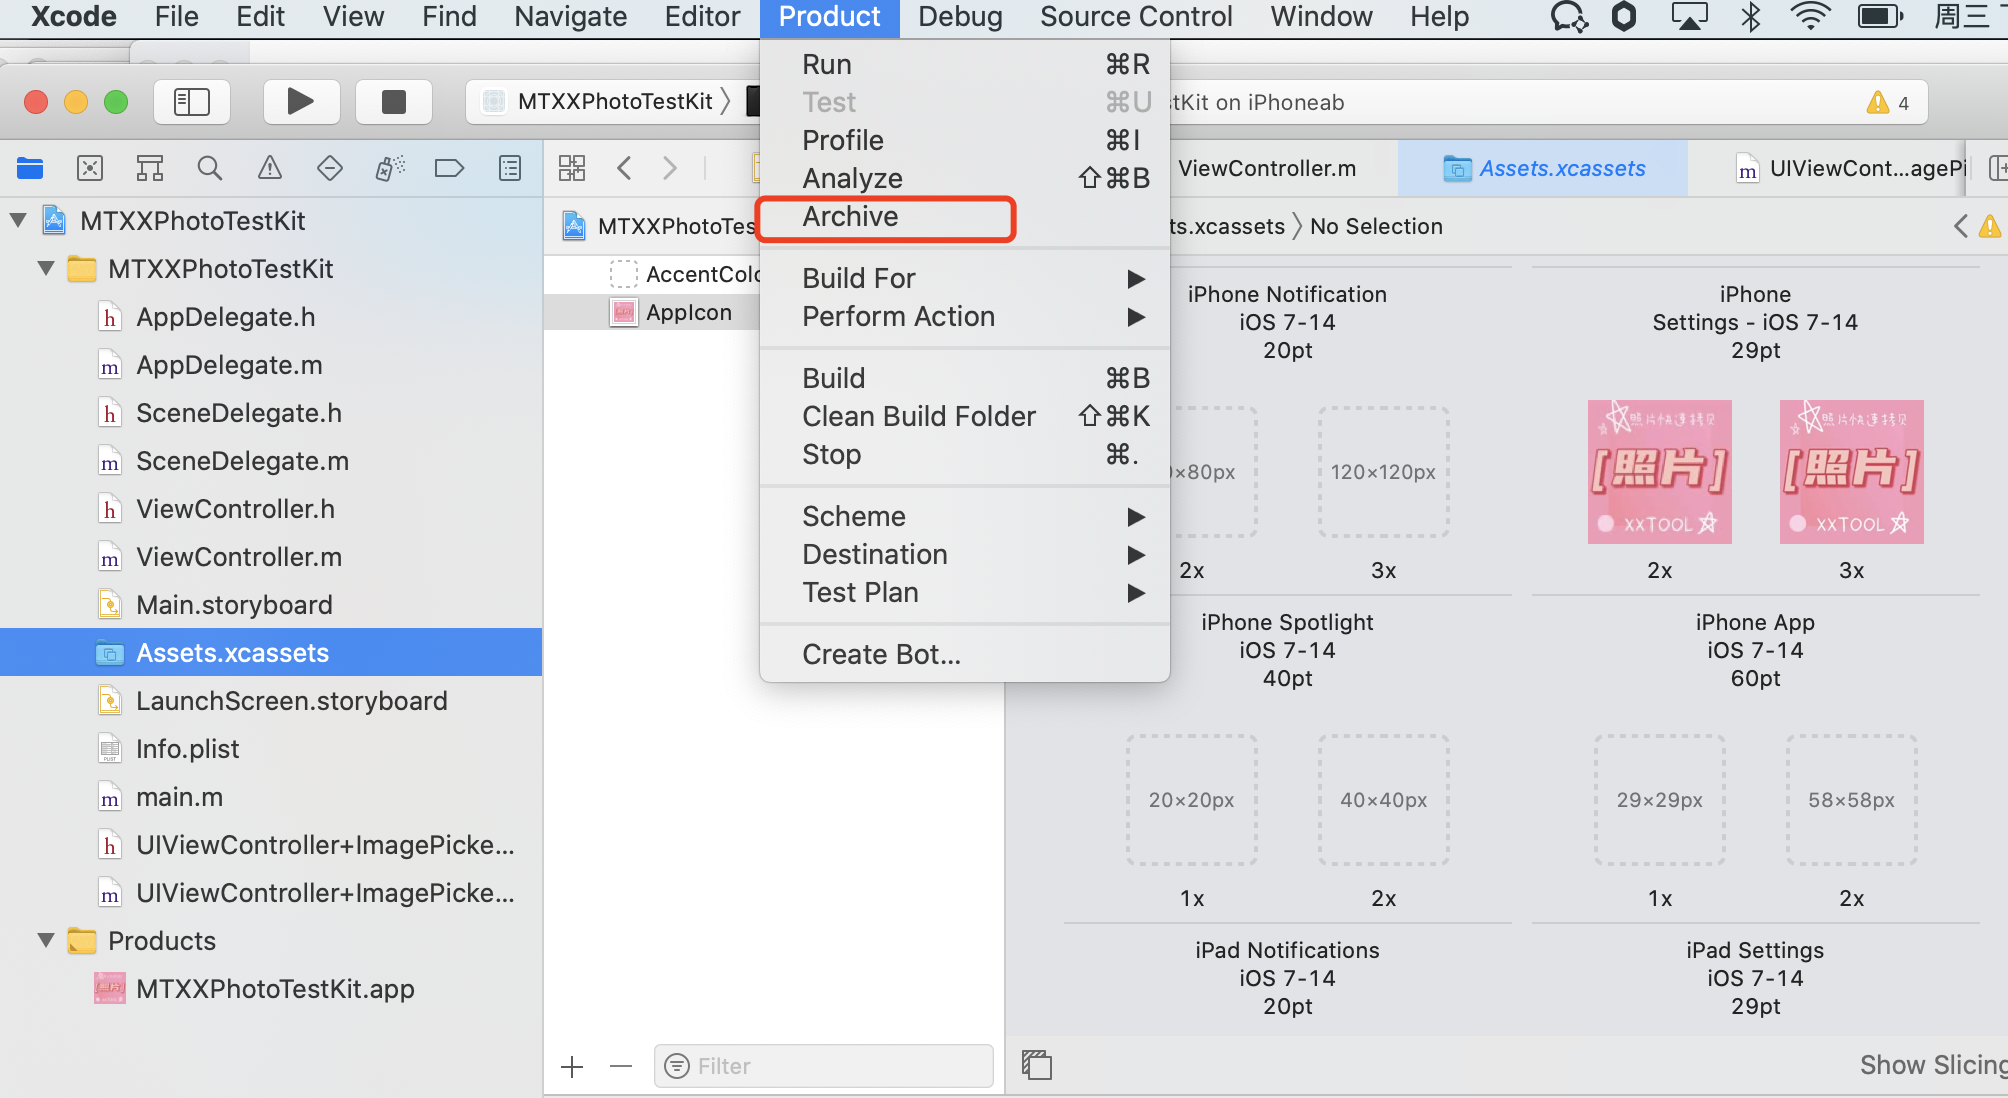Image resolution: width=2008 pixels, height=1098 pixels.
Task: Switch to the ViewController.m tab
Action: tap(1266, 168)
